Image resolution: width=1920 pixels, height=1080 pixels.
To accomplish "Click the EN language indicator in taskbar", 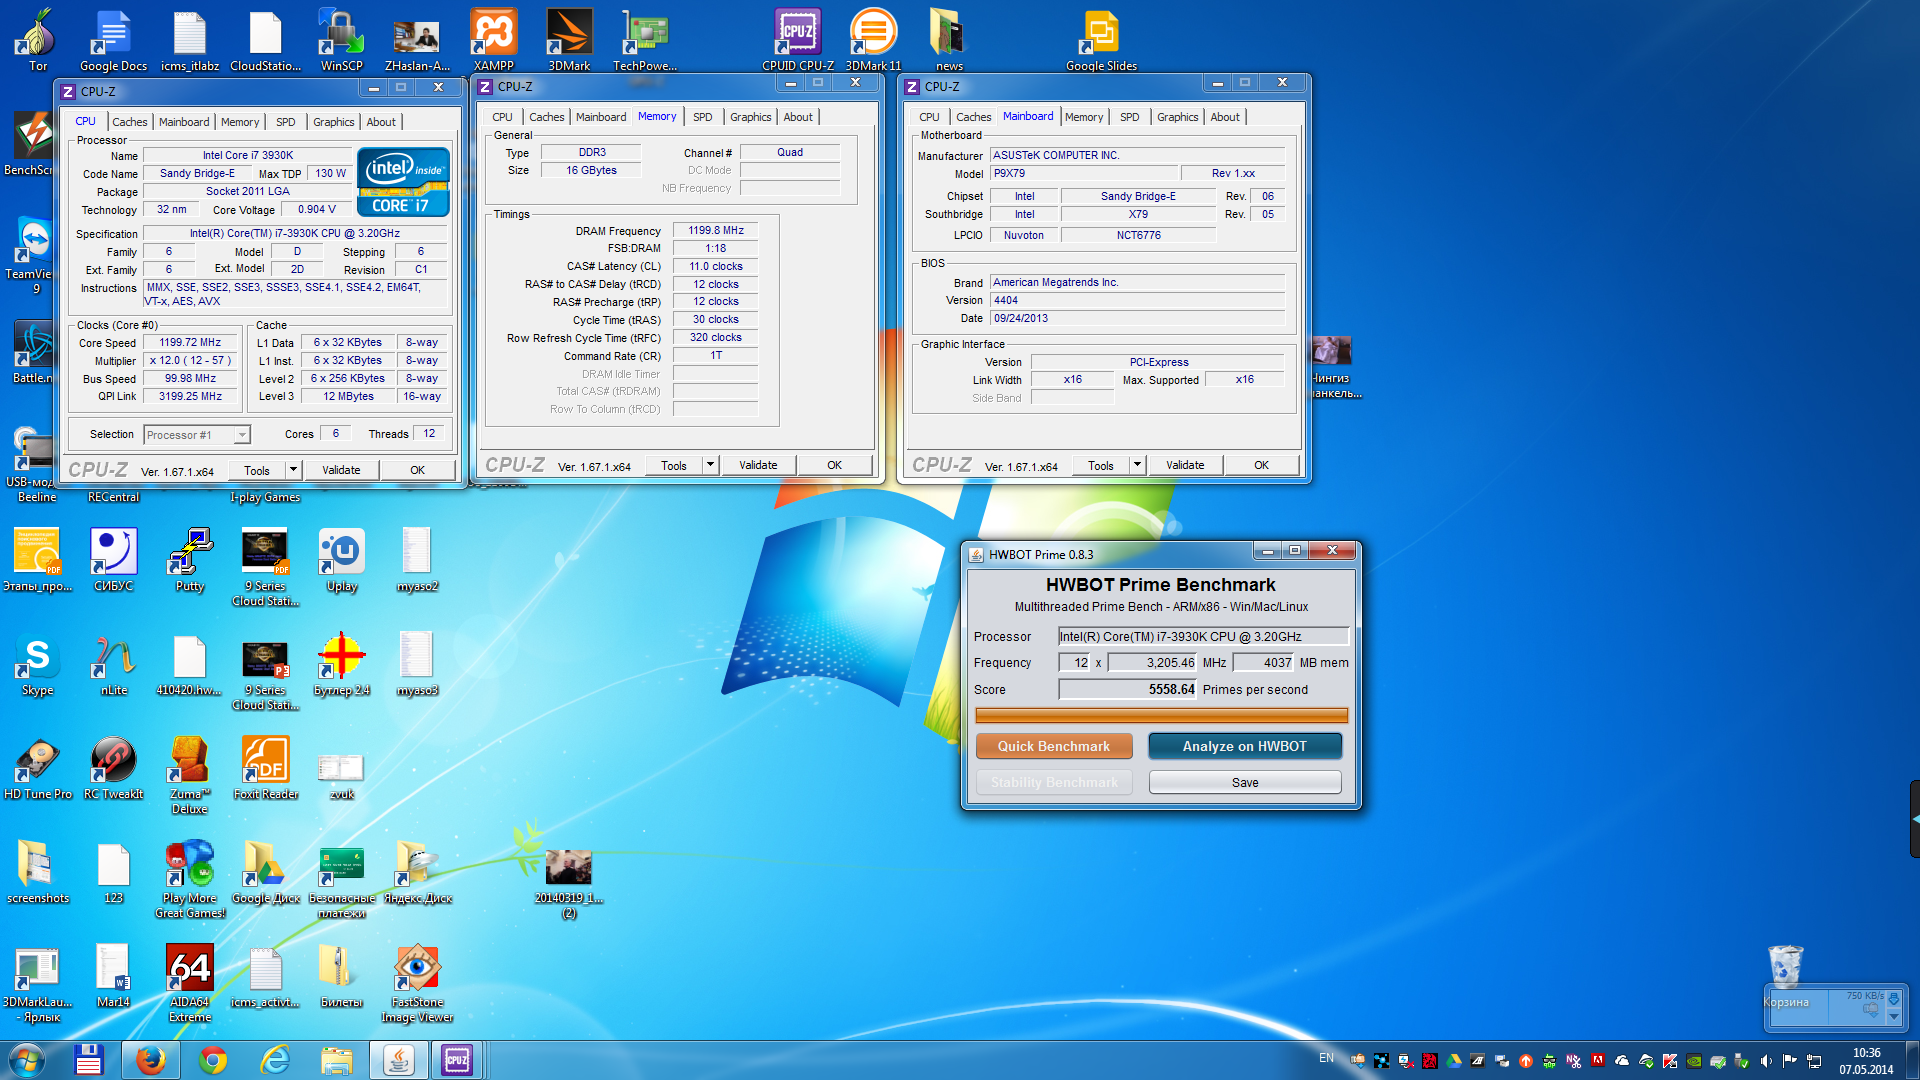I will pyautogui.click(x=1326, y=1058).
